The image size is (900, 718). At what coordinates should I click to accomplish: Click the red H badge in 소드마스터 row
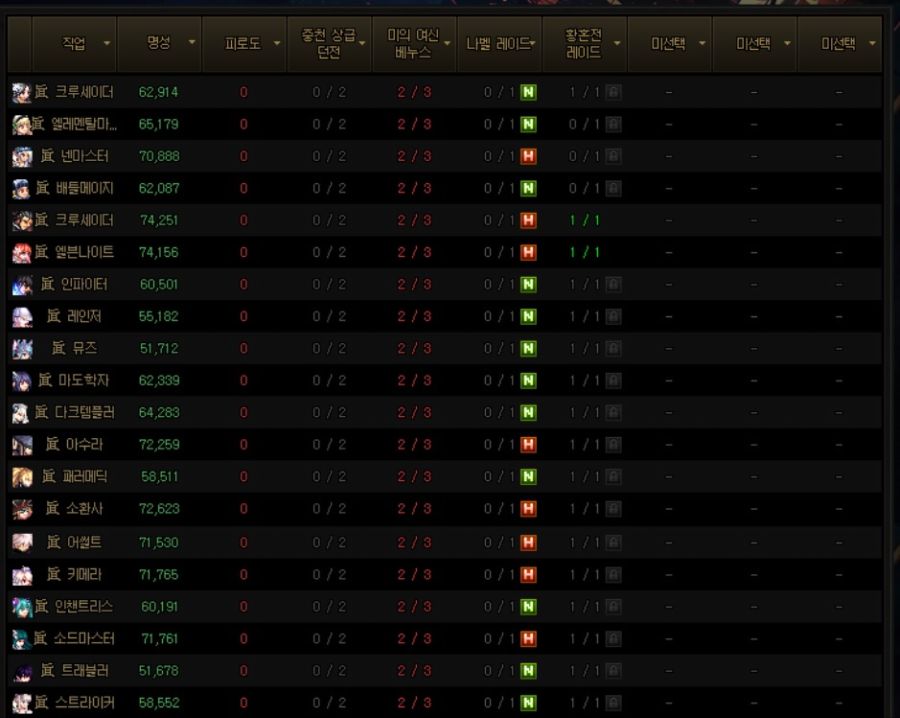tap(528, 639)
